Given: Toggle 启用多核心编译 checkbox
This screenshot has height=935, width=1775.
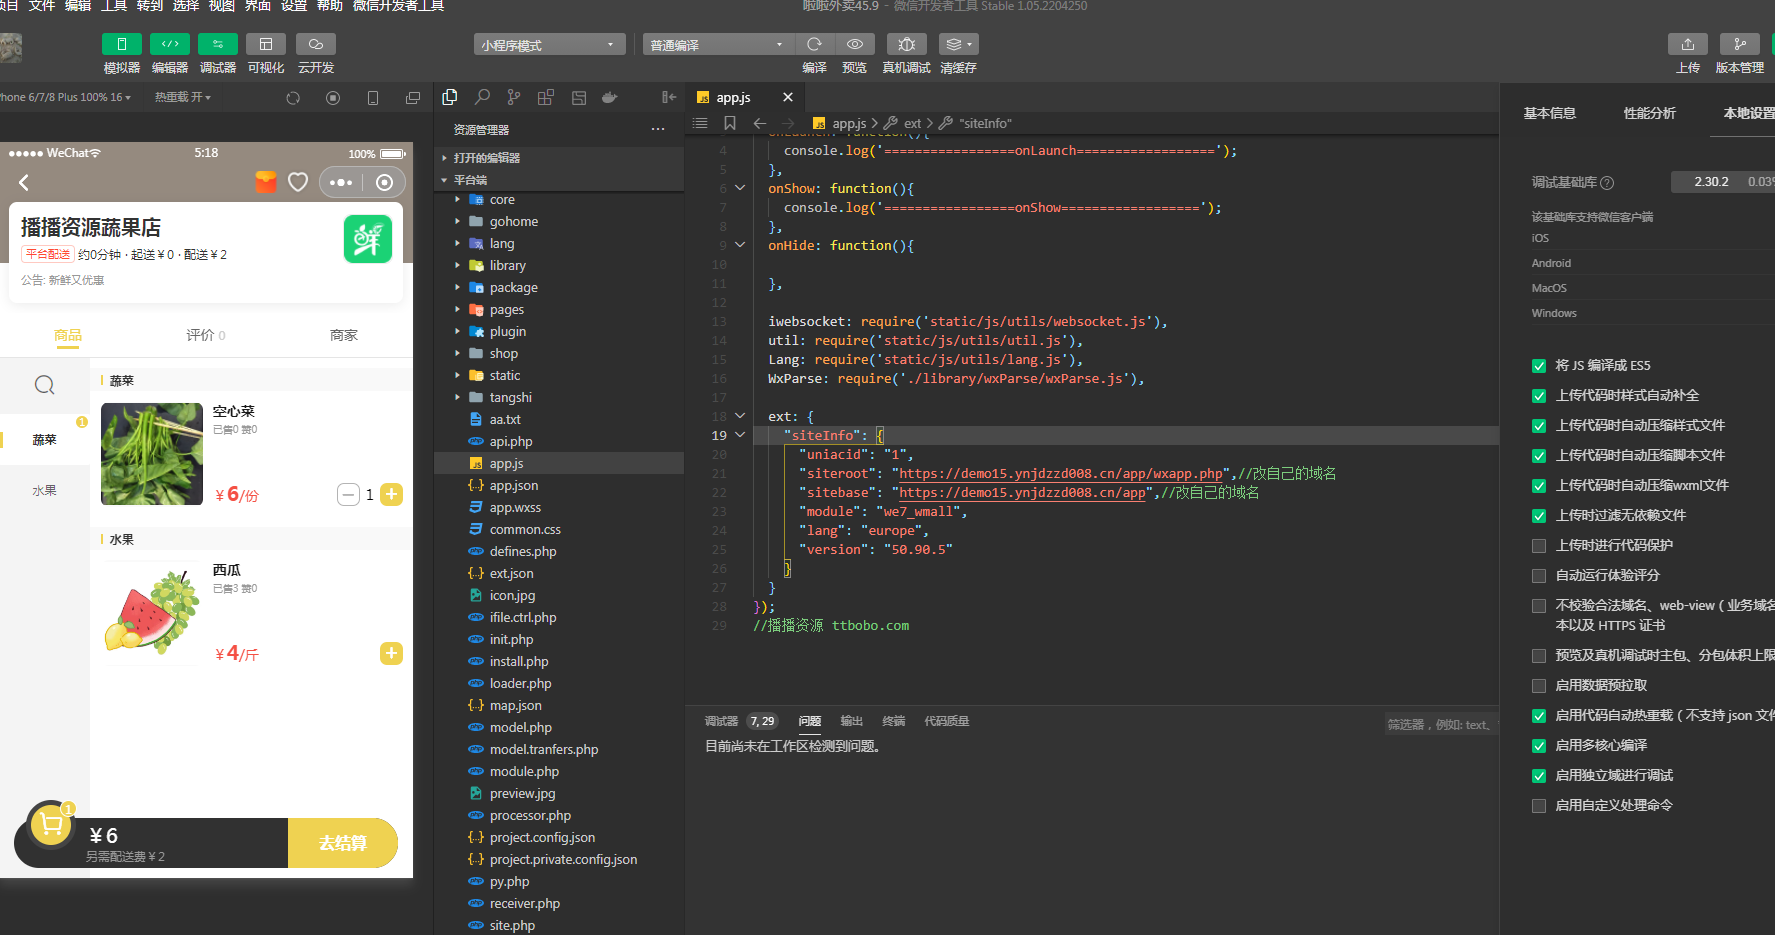Looking at the screenshot, I should 1539,746.
